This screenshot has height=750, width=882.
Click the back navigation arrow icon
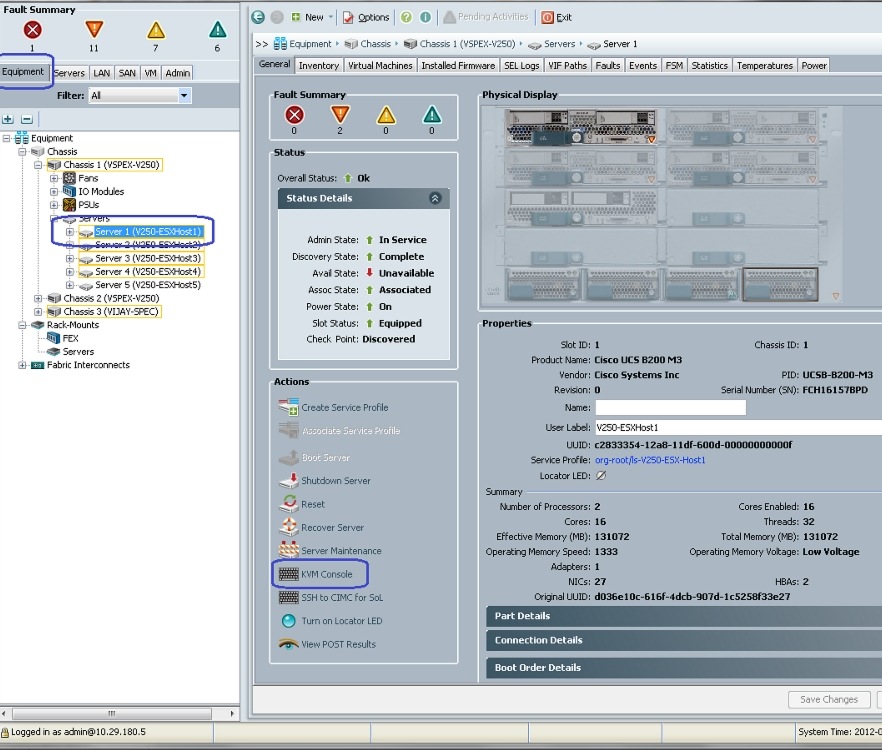click(x=258, y=17)
